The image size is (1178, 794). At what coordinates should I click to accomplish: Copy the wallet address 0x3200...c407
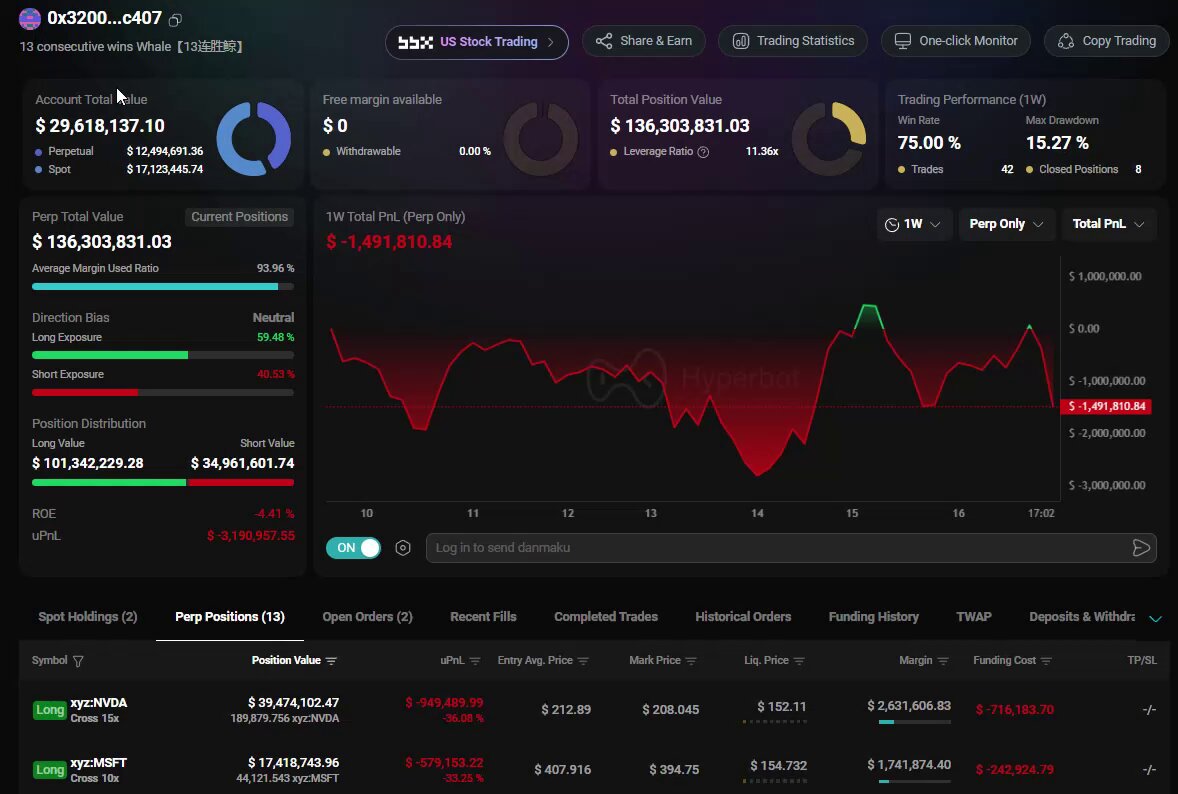[175, 20]
